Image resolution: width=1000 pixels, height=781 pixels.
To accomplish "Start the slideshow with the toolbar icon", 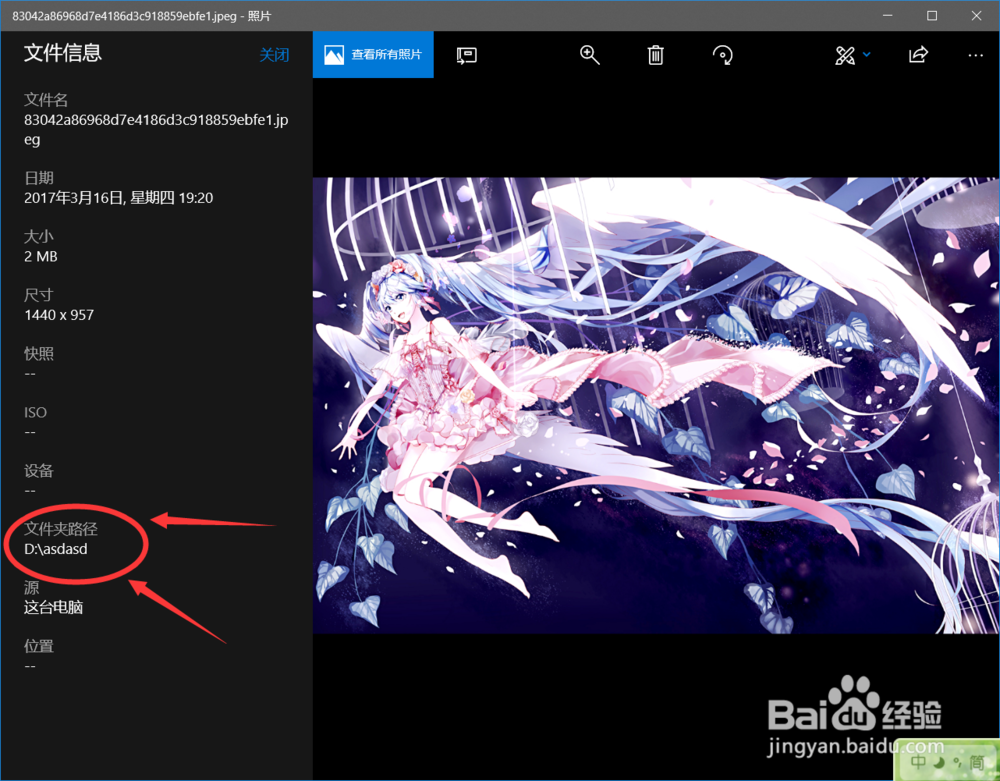I will coord(467,55).
